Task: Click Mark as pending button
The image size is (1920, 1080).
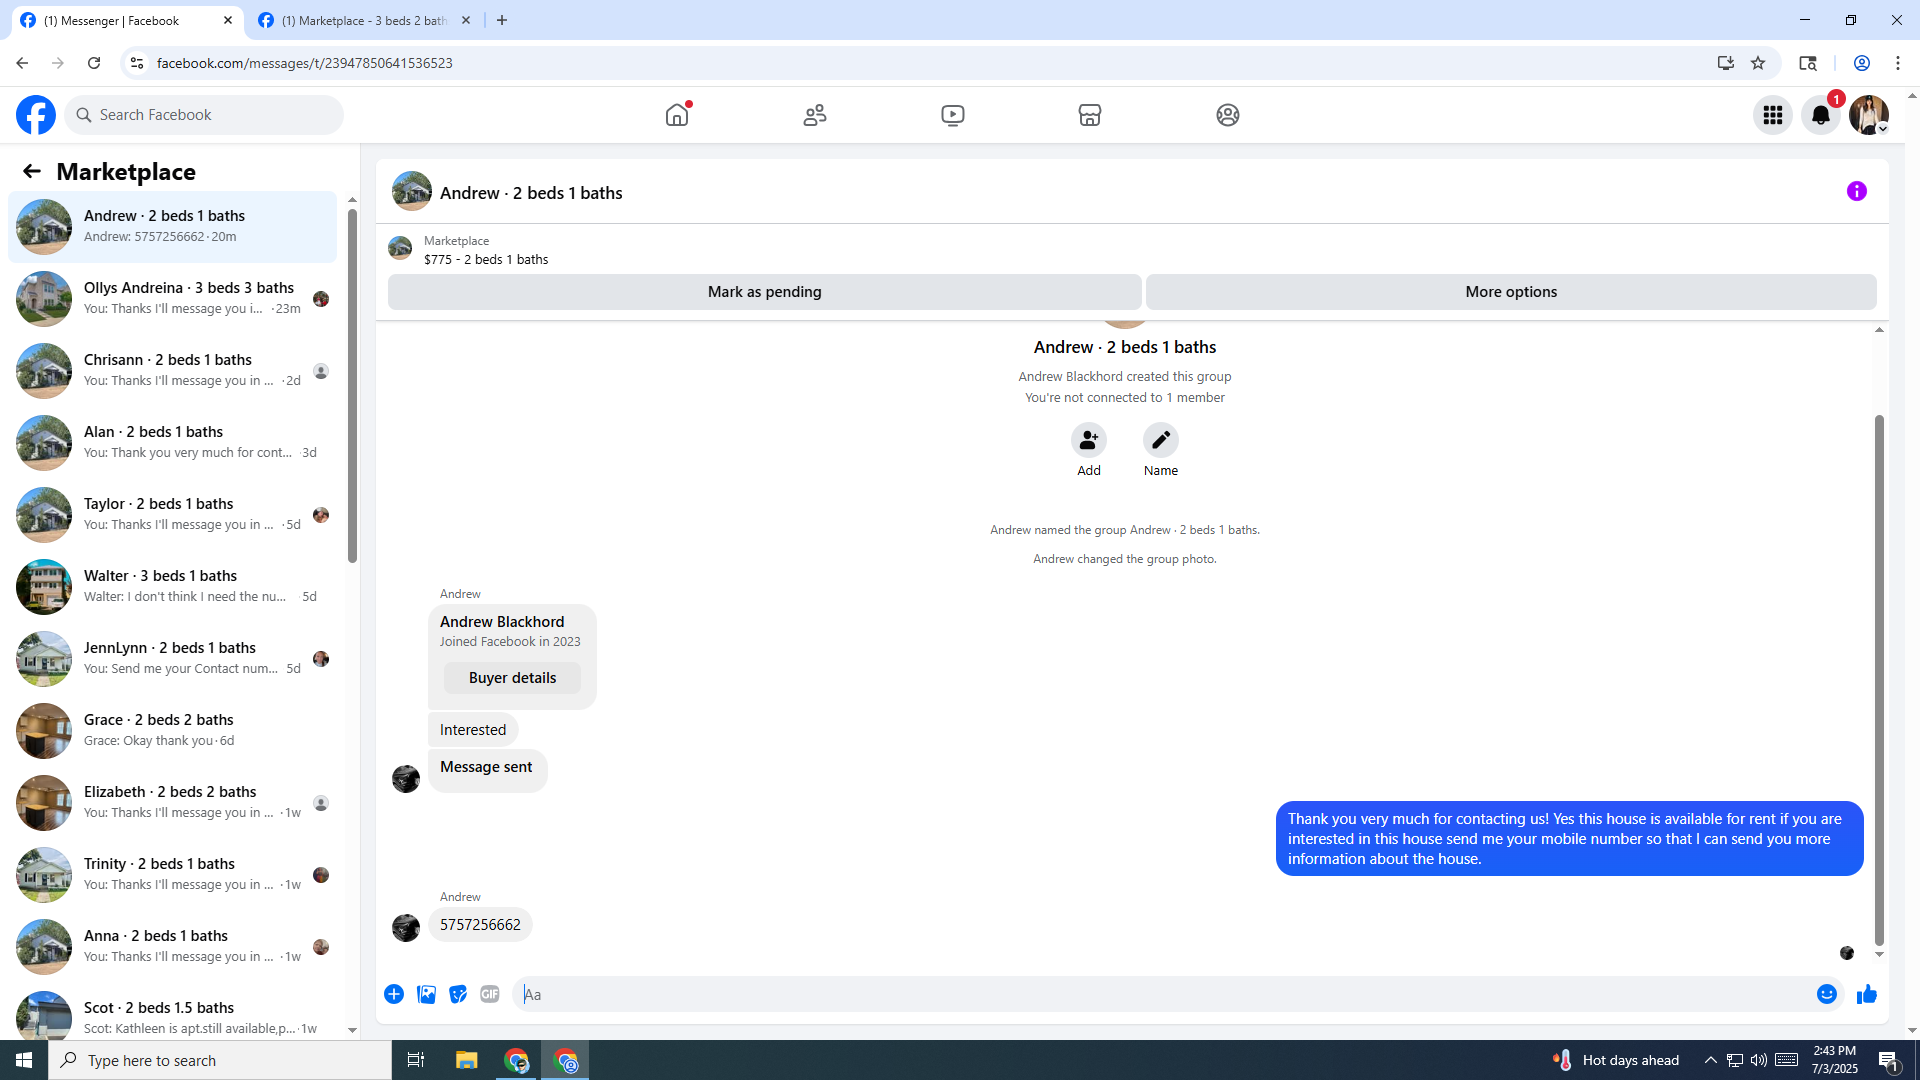Action: [x=764, y=292]
